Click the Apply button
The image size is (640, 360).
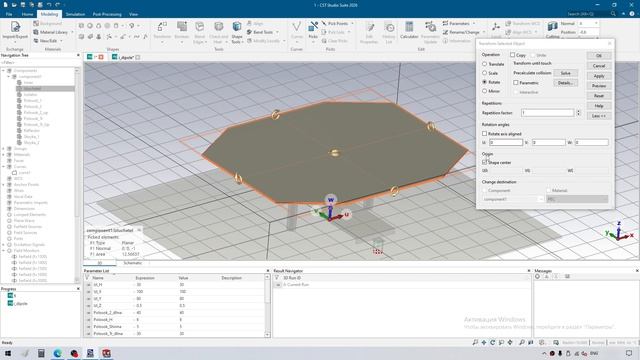(599, 76)
